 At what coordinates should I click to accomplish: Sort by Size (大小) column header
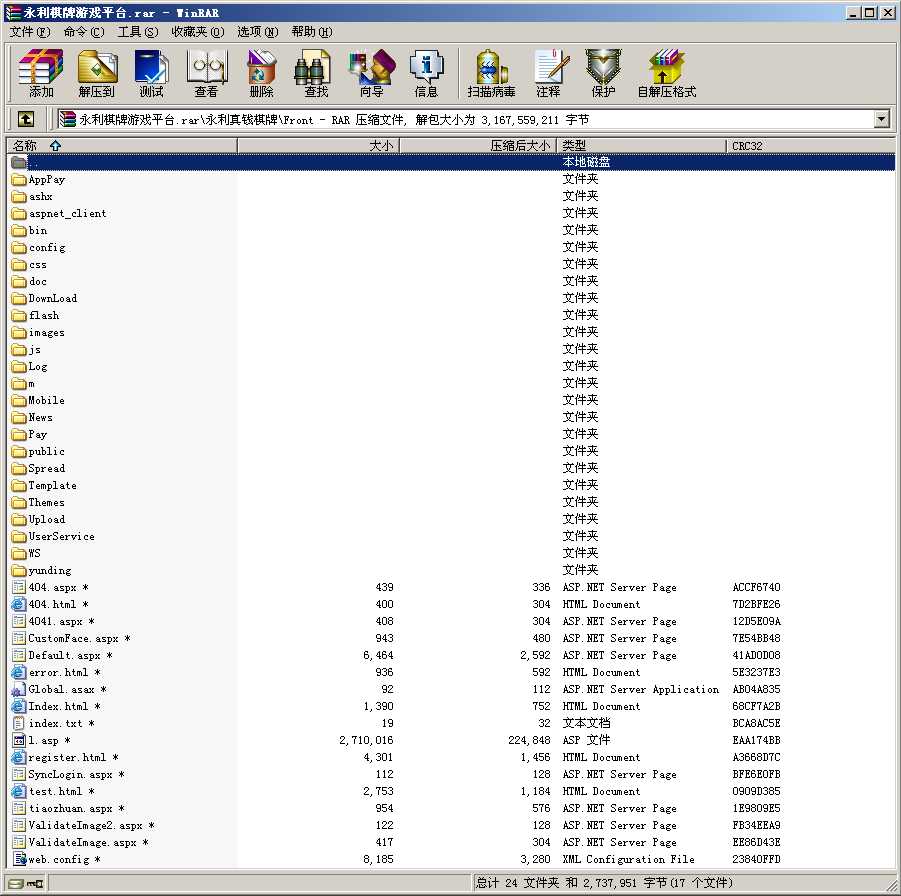[x=318, y=146]
